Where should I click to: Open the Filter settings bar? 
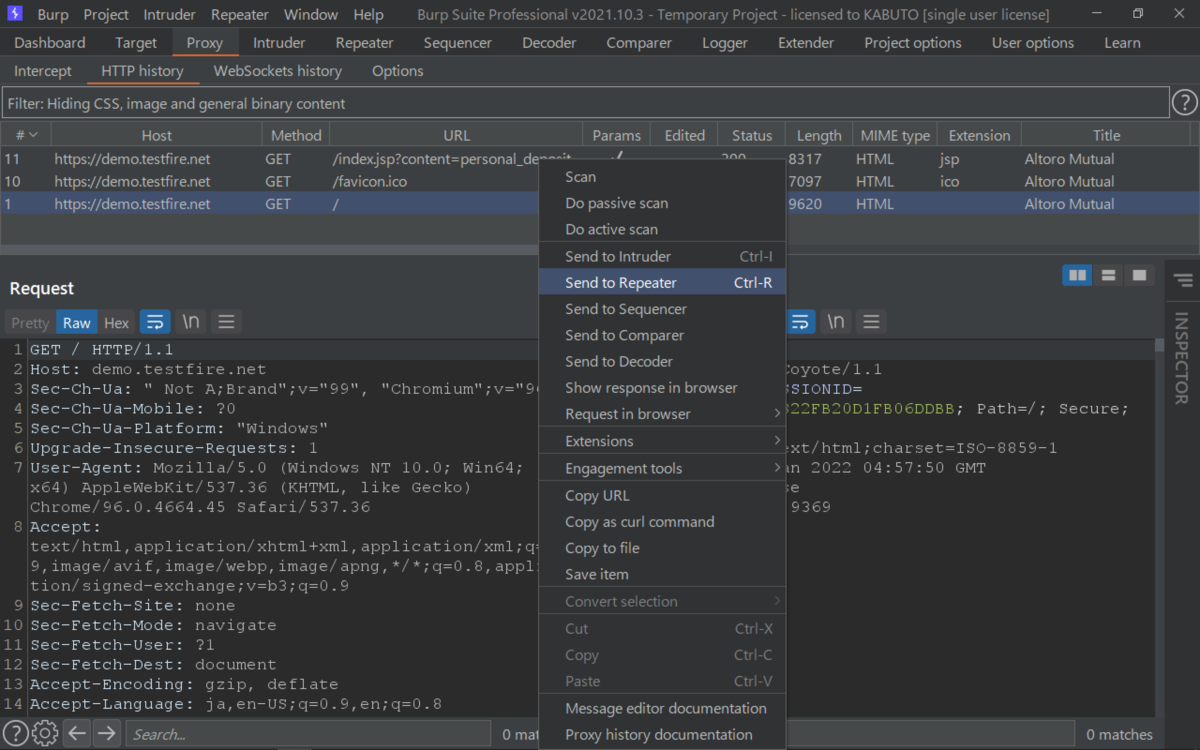(585, 103)
